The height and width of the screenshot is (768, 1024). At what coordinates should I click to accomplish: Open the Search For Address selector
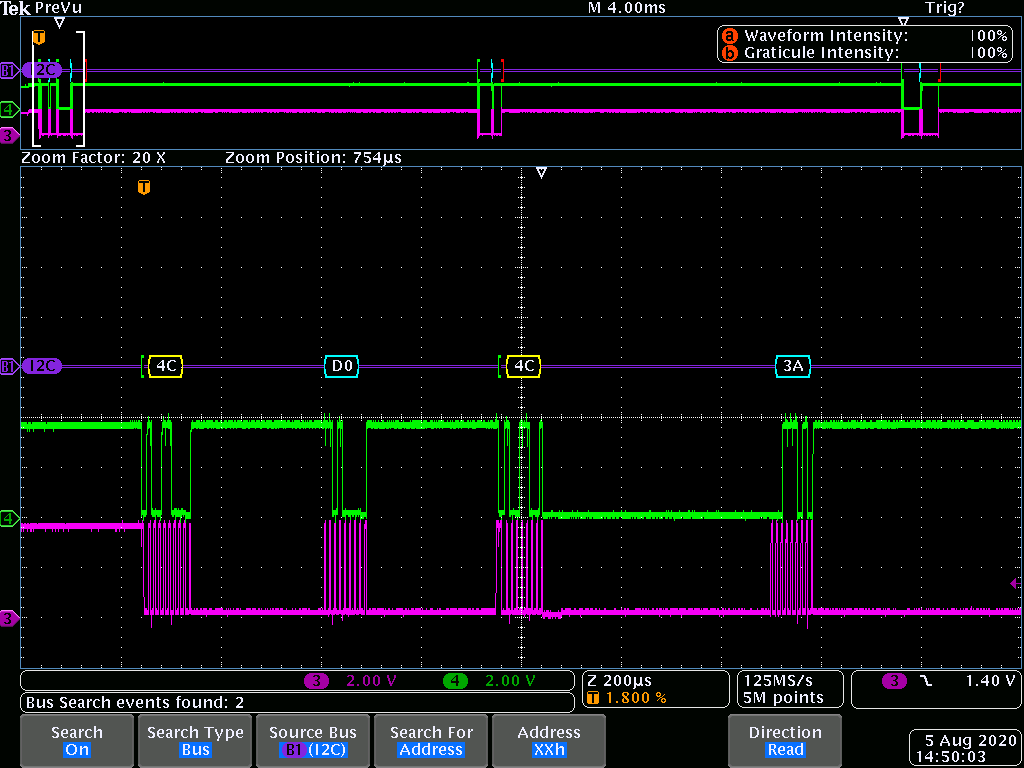point(430,741)
